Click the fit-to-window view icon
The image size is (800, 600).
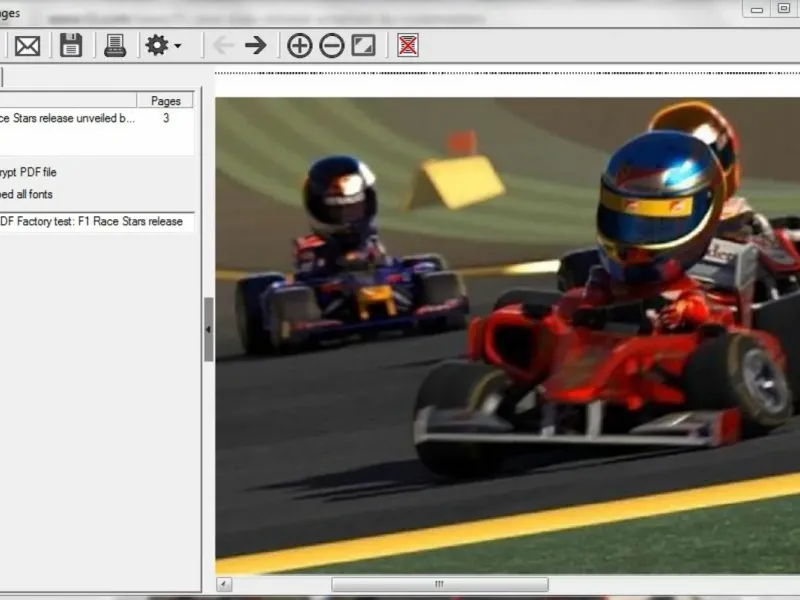[363, 45]
